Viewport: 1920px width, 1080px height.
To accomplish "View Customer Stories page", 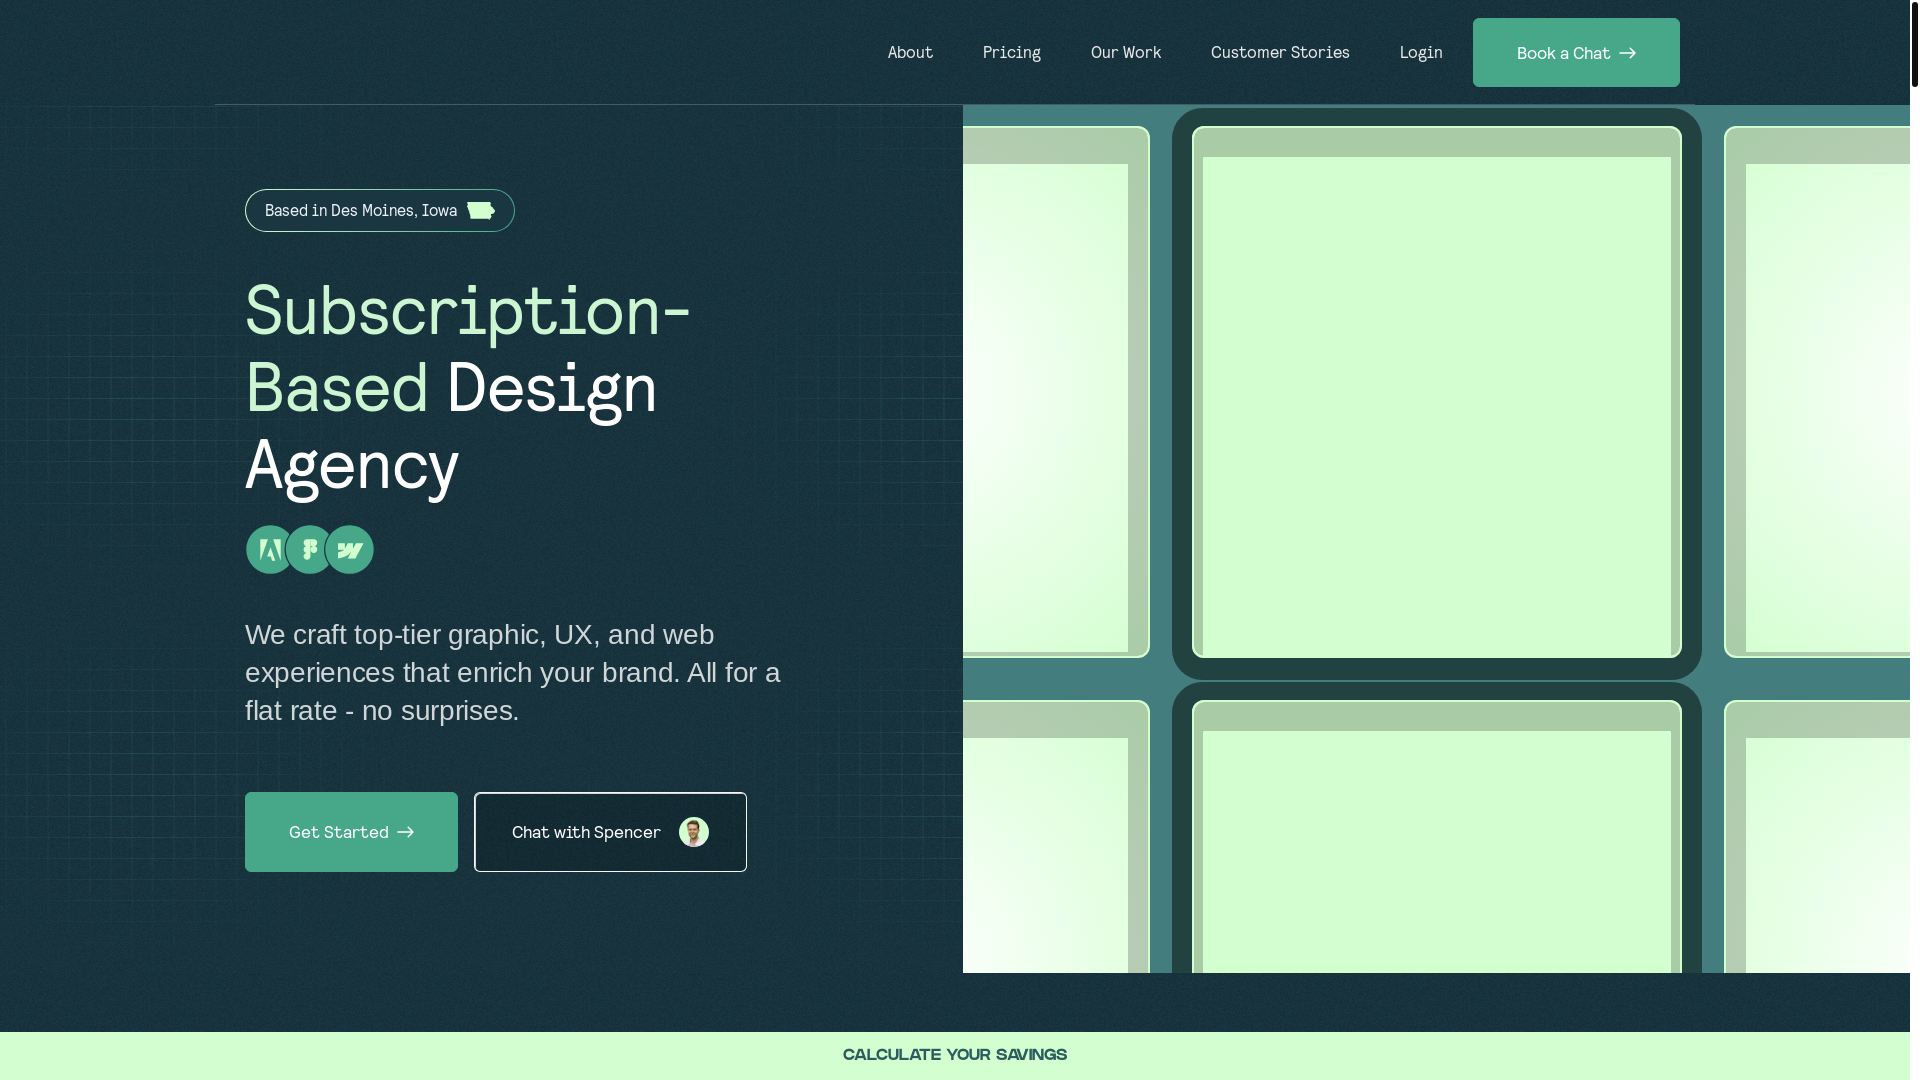I will (1279, 52).
